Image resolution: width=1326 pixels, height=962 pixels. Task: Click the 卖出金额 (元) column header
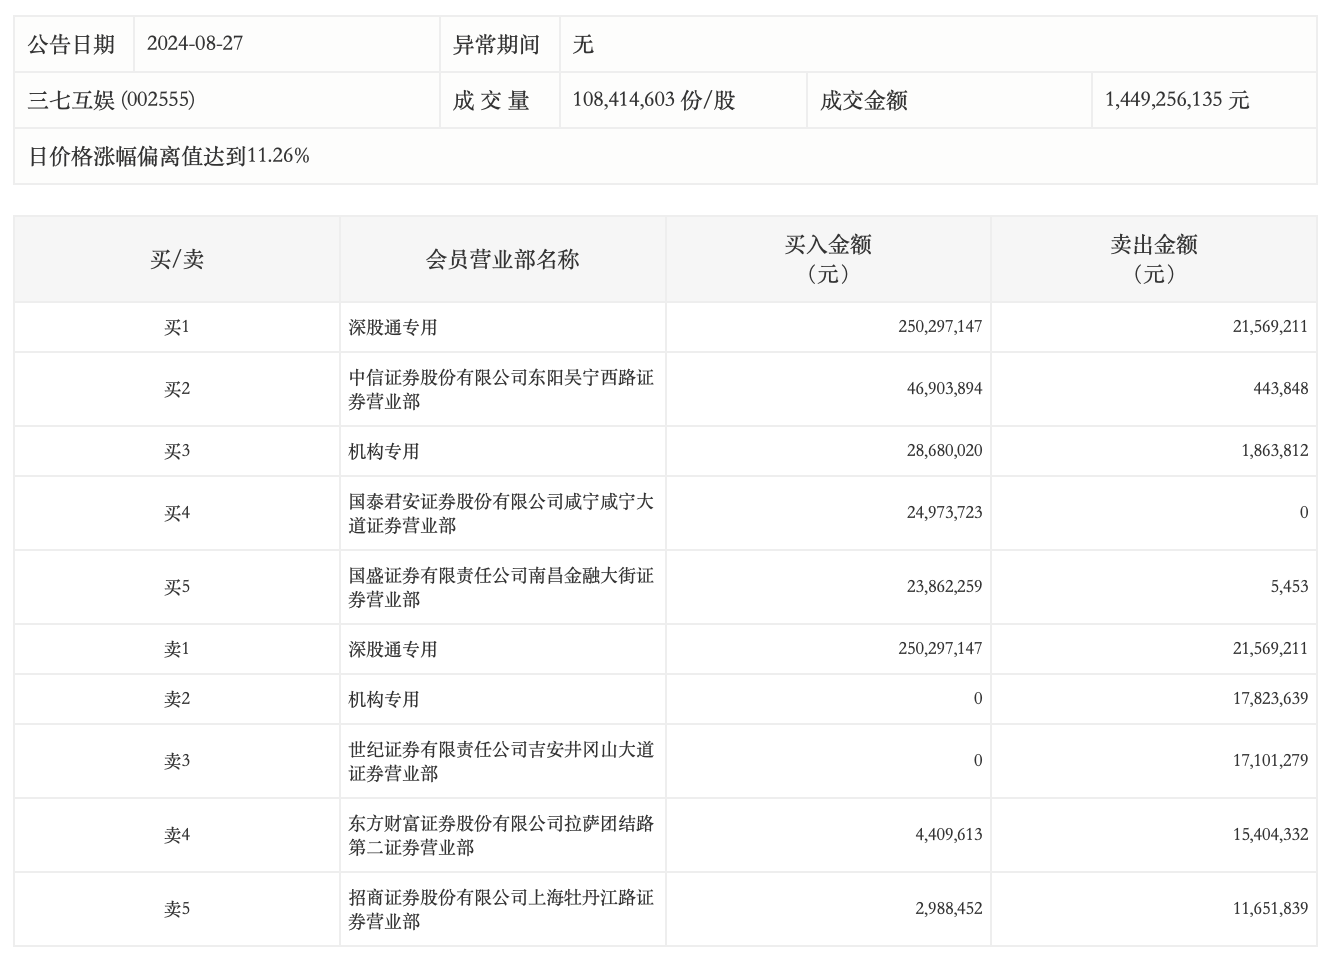coord(1153,260)
